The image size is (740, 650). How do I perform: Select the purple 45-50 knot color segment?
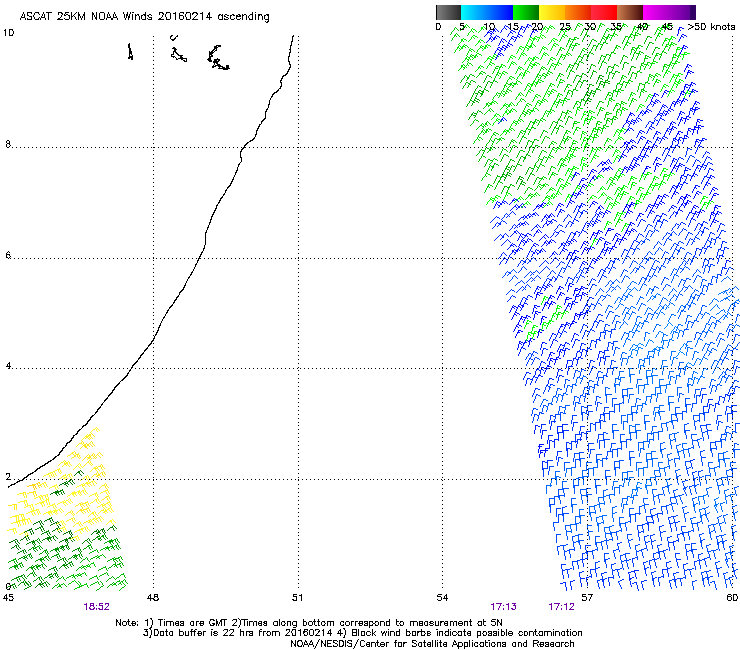(x=682, y=12)
